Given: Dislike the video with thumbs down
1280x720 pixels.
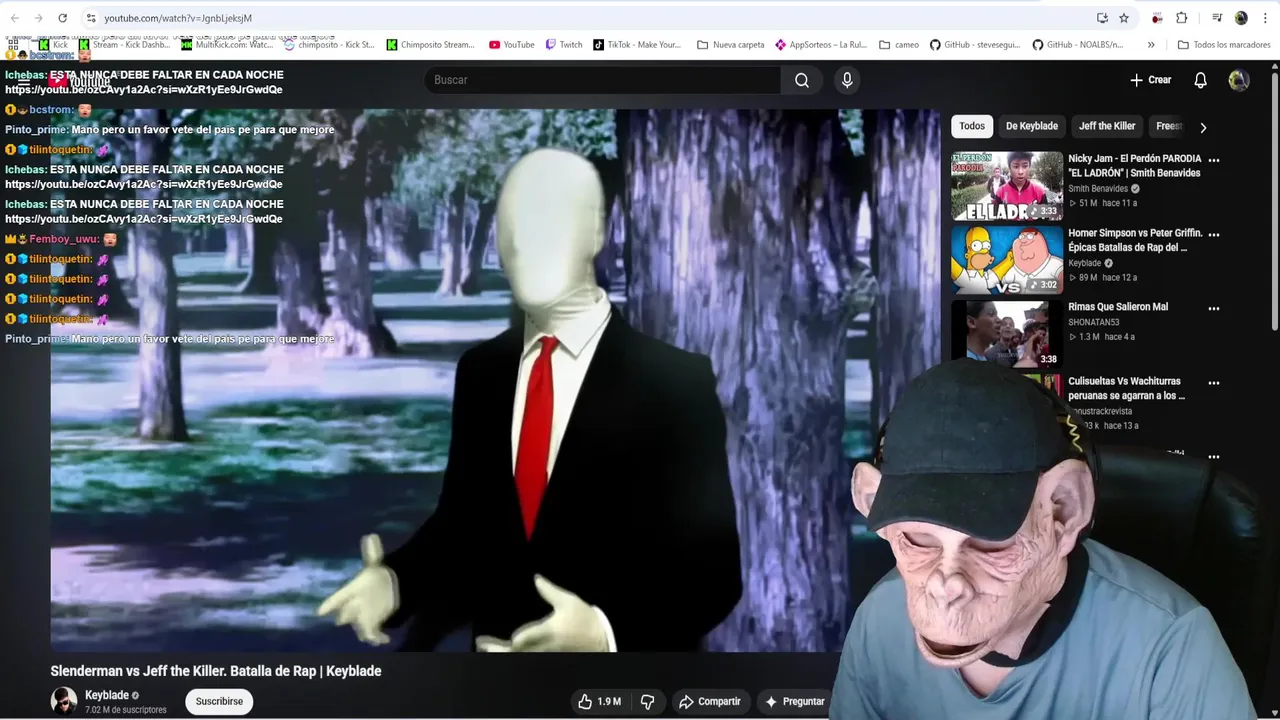Looking at the screenshot, I should 647,702.
